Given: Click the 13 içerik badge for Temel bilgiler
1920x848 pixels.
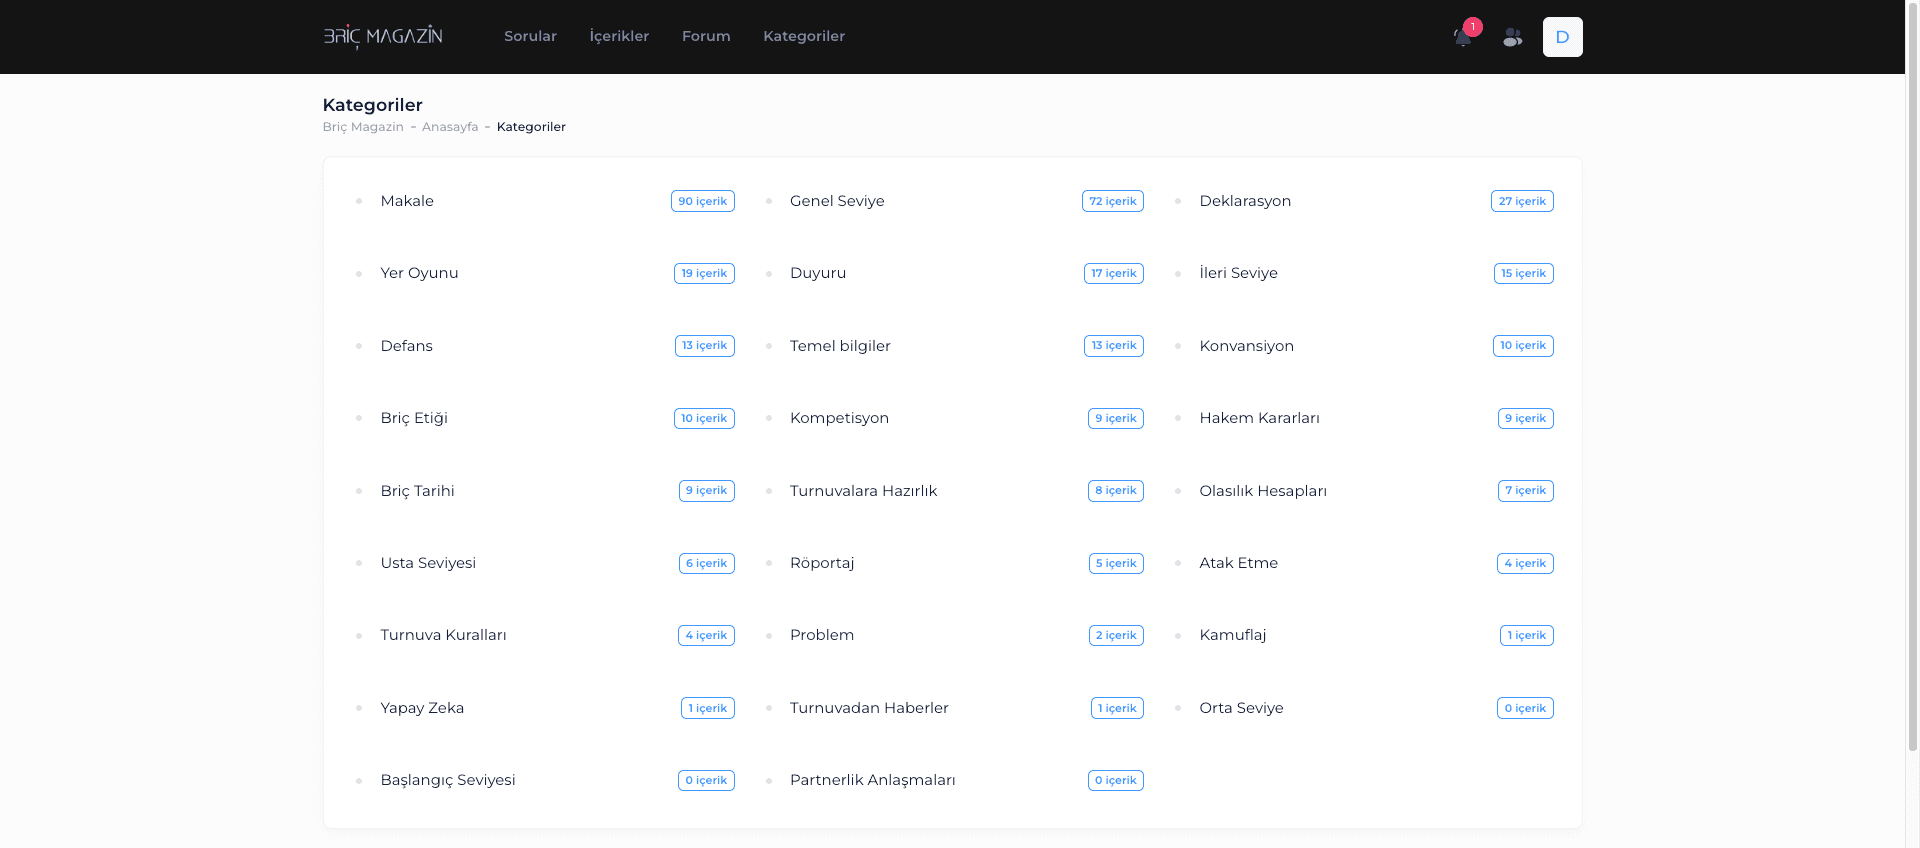Looking at the screenshot, I should [x=1114, y=346].
